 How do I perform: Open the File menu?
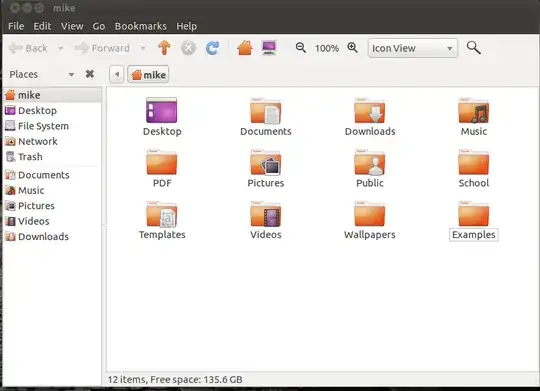pyautogui.click(x=16, y=26)
